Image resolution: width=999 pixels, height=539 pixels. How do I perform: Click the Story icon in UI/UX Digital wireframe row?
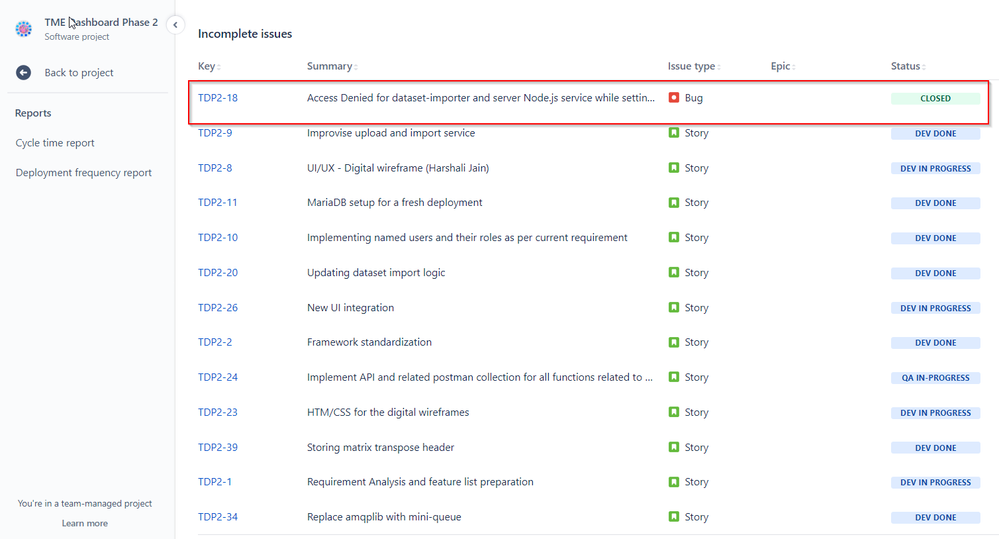point(673,168)
